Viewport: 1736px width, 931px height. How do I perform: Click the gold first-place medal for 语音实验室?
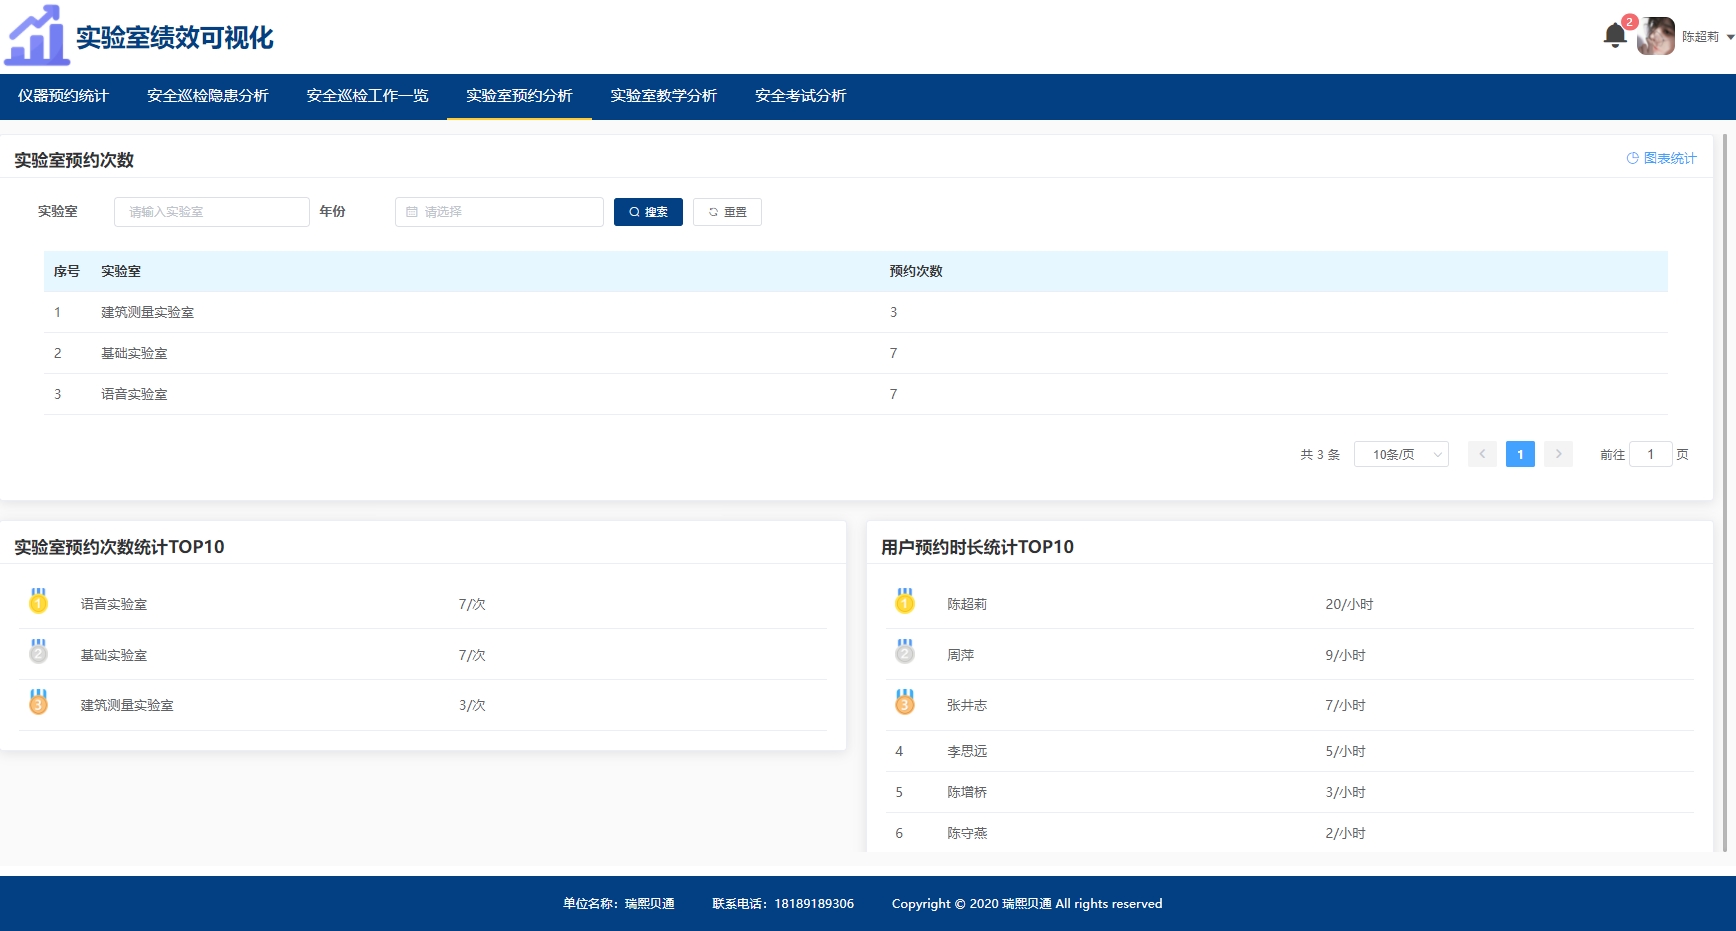click(38, 601)
